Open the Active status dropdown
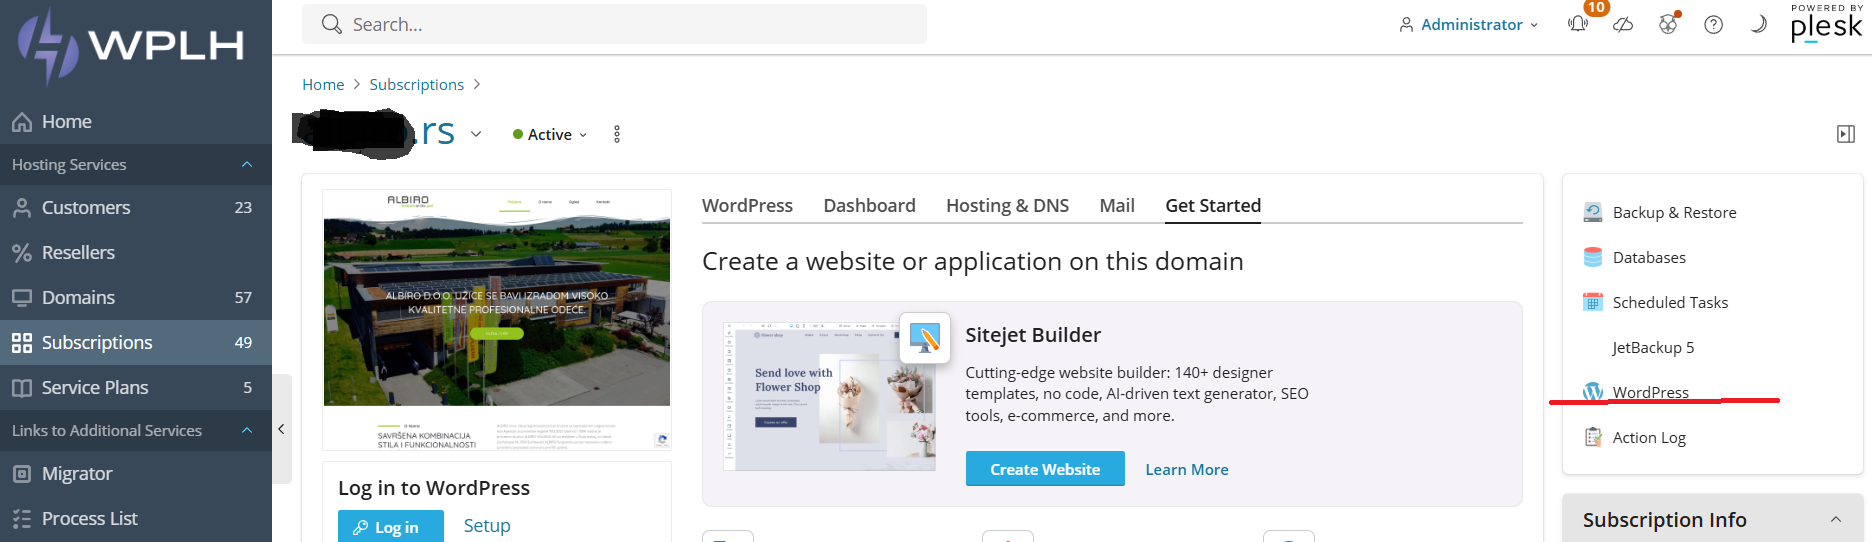Viewport: 1872px width, 542px height. [x=550, y=134]
